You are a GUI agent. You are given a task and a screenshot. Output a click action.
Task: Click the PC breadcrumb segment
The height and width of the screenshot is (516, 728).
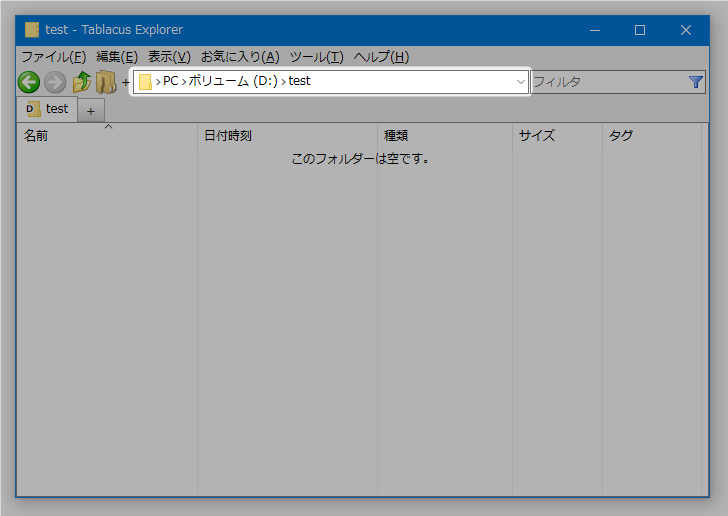[x=170, y=81]
